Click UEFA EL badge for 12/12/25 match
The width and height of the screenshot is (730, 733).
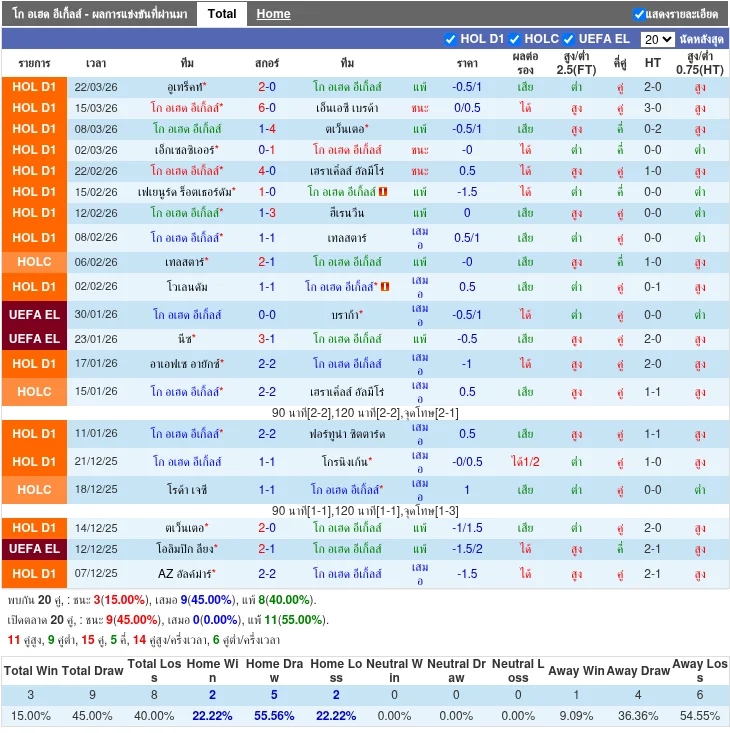point(34,549)
